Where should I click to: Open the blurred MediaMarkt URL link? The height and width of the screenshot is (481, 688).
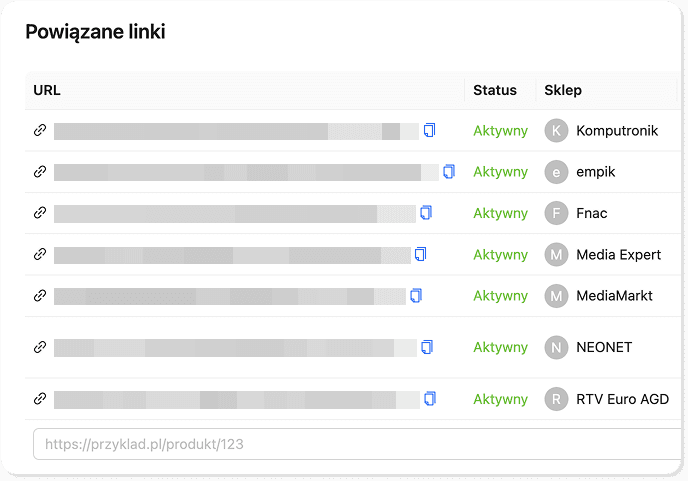pyautogui.click(x=230, y=296)
